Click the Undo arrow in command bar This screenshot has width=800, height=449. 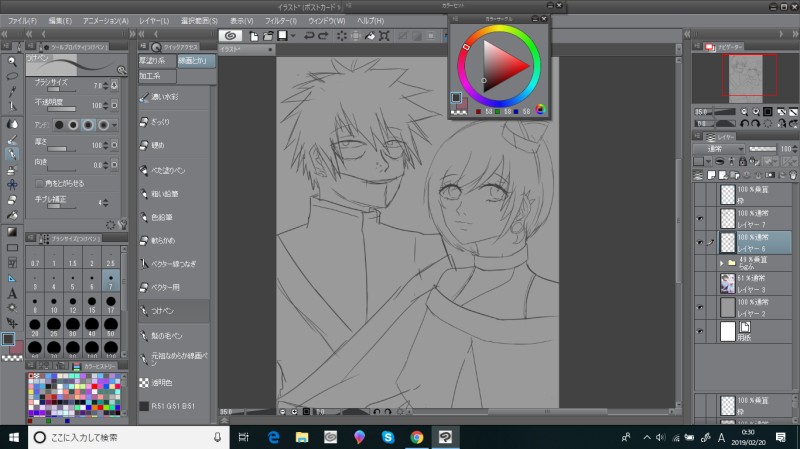pyautogui.click(x=309, y=36)
